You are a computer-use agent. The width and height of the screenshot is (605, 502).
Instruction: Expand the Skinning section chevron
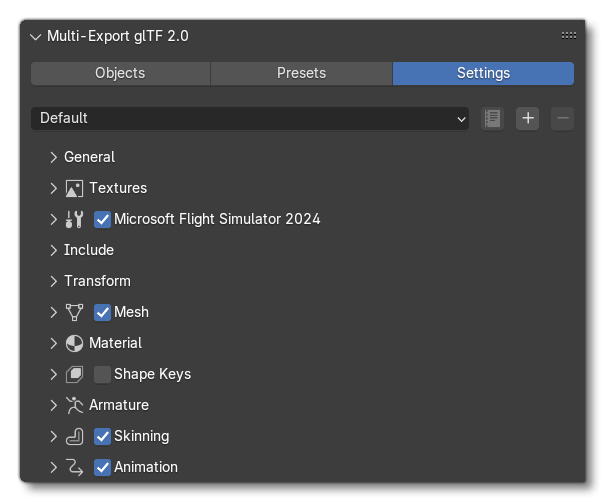click(x=53, y=436)
